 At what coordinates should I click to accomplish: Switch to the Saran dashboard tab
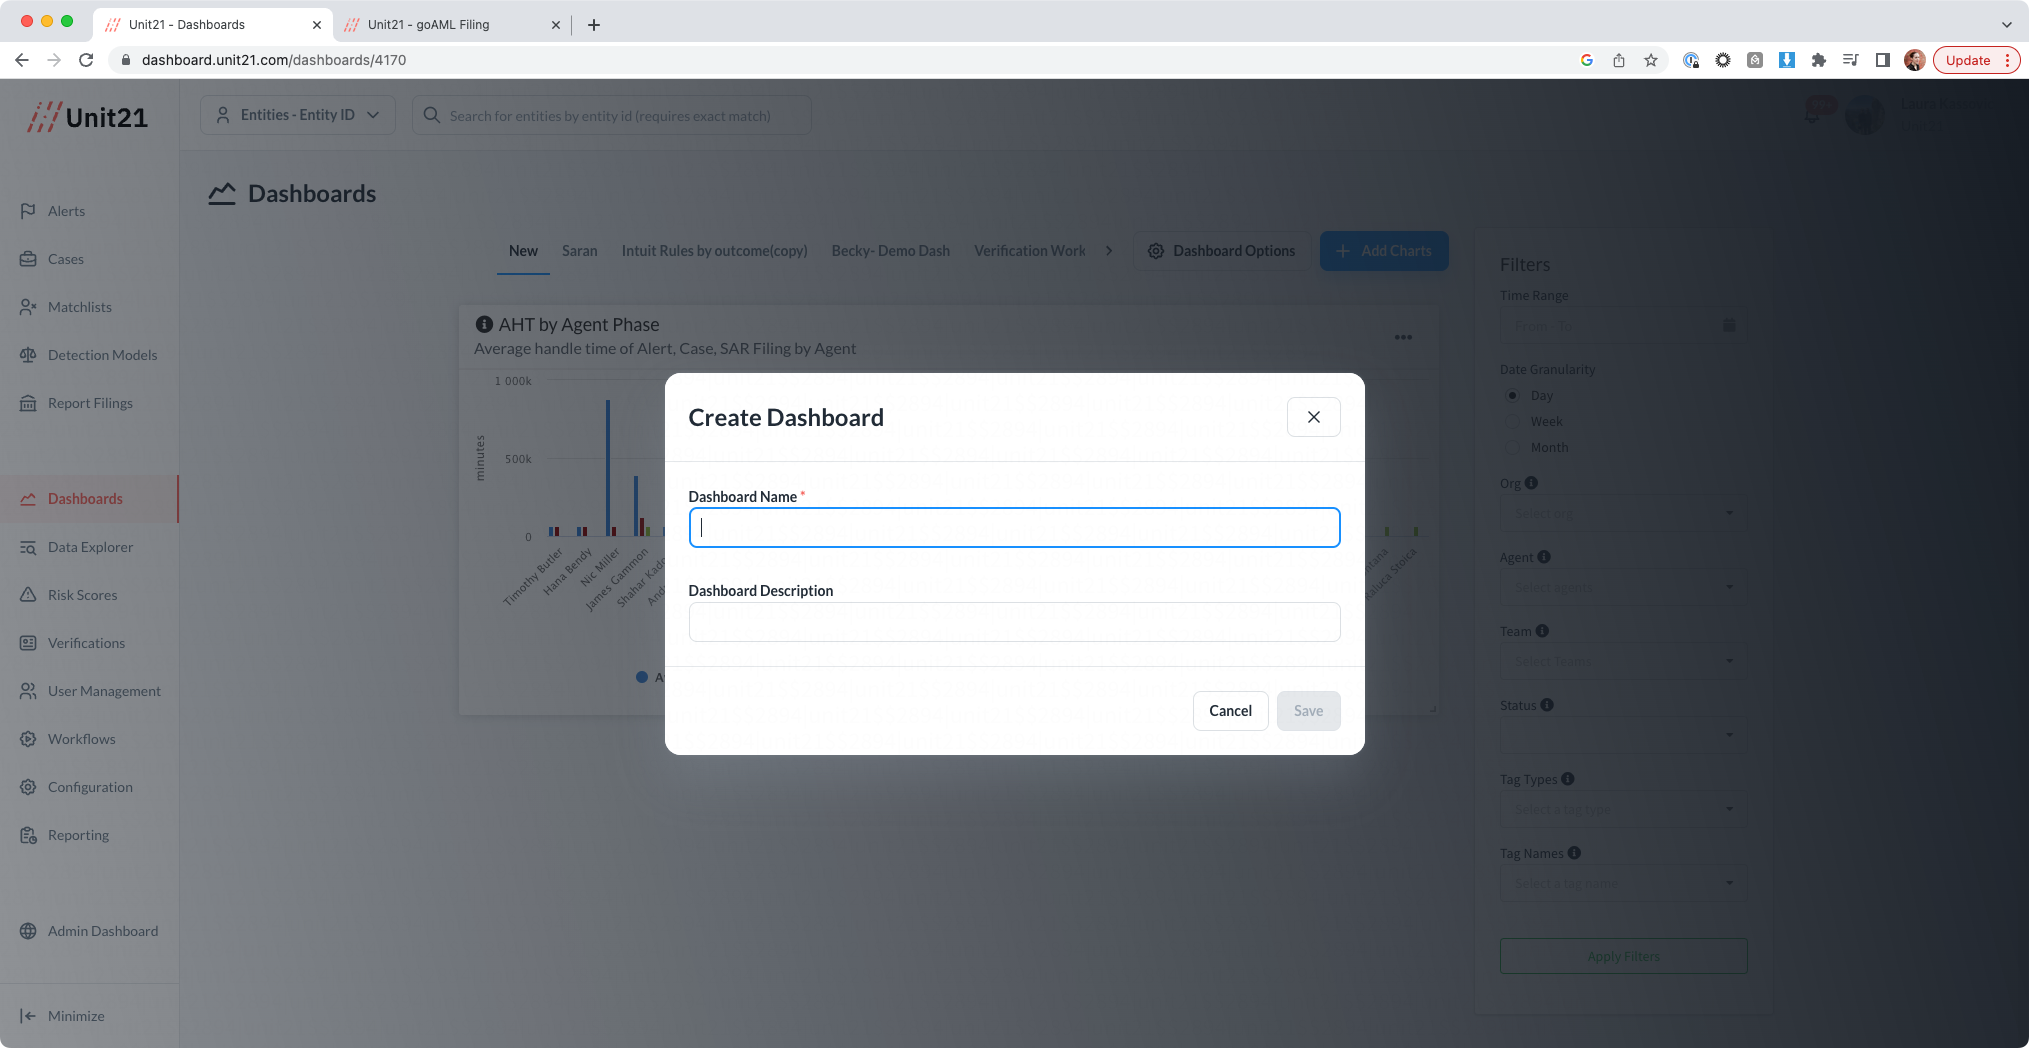(x=579, y=251)
